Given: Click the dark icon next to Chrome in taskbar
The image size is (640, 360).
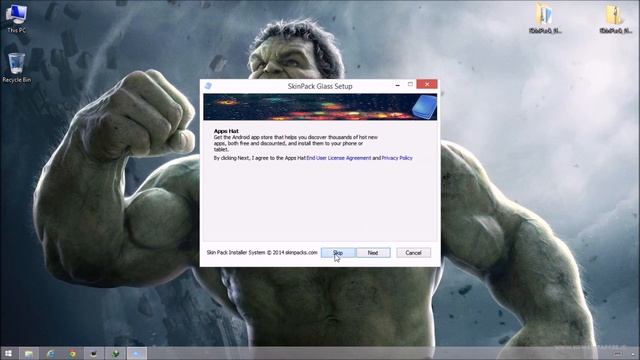Looking at the screenshot, I should click(x=94, y=353).
